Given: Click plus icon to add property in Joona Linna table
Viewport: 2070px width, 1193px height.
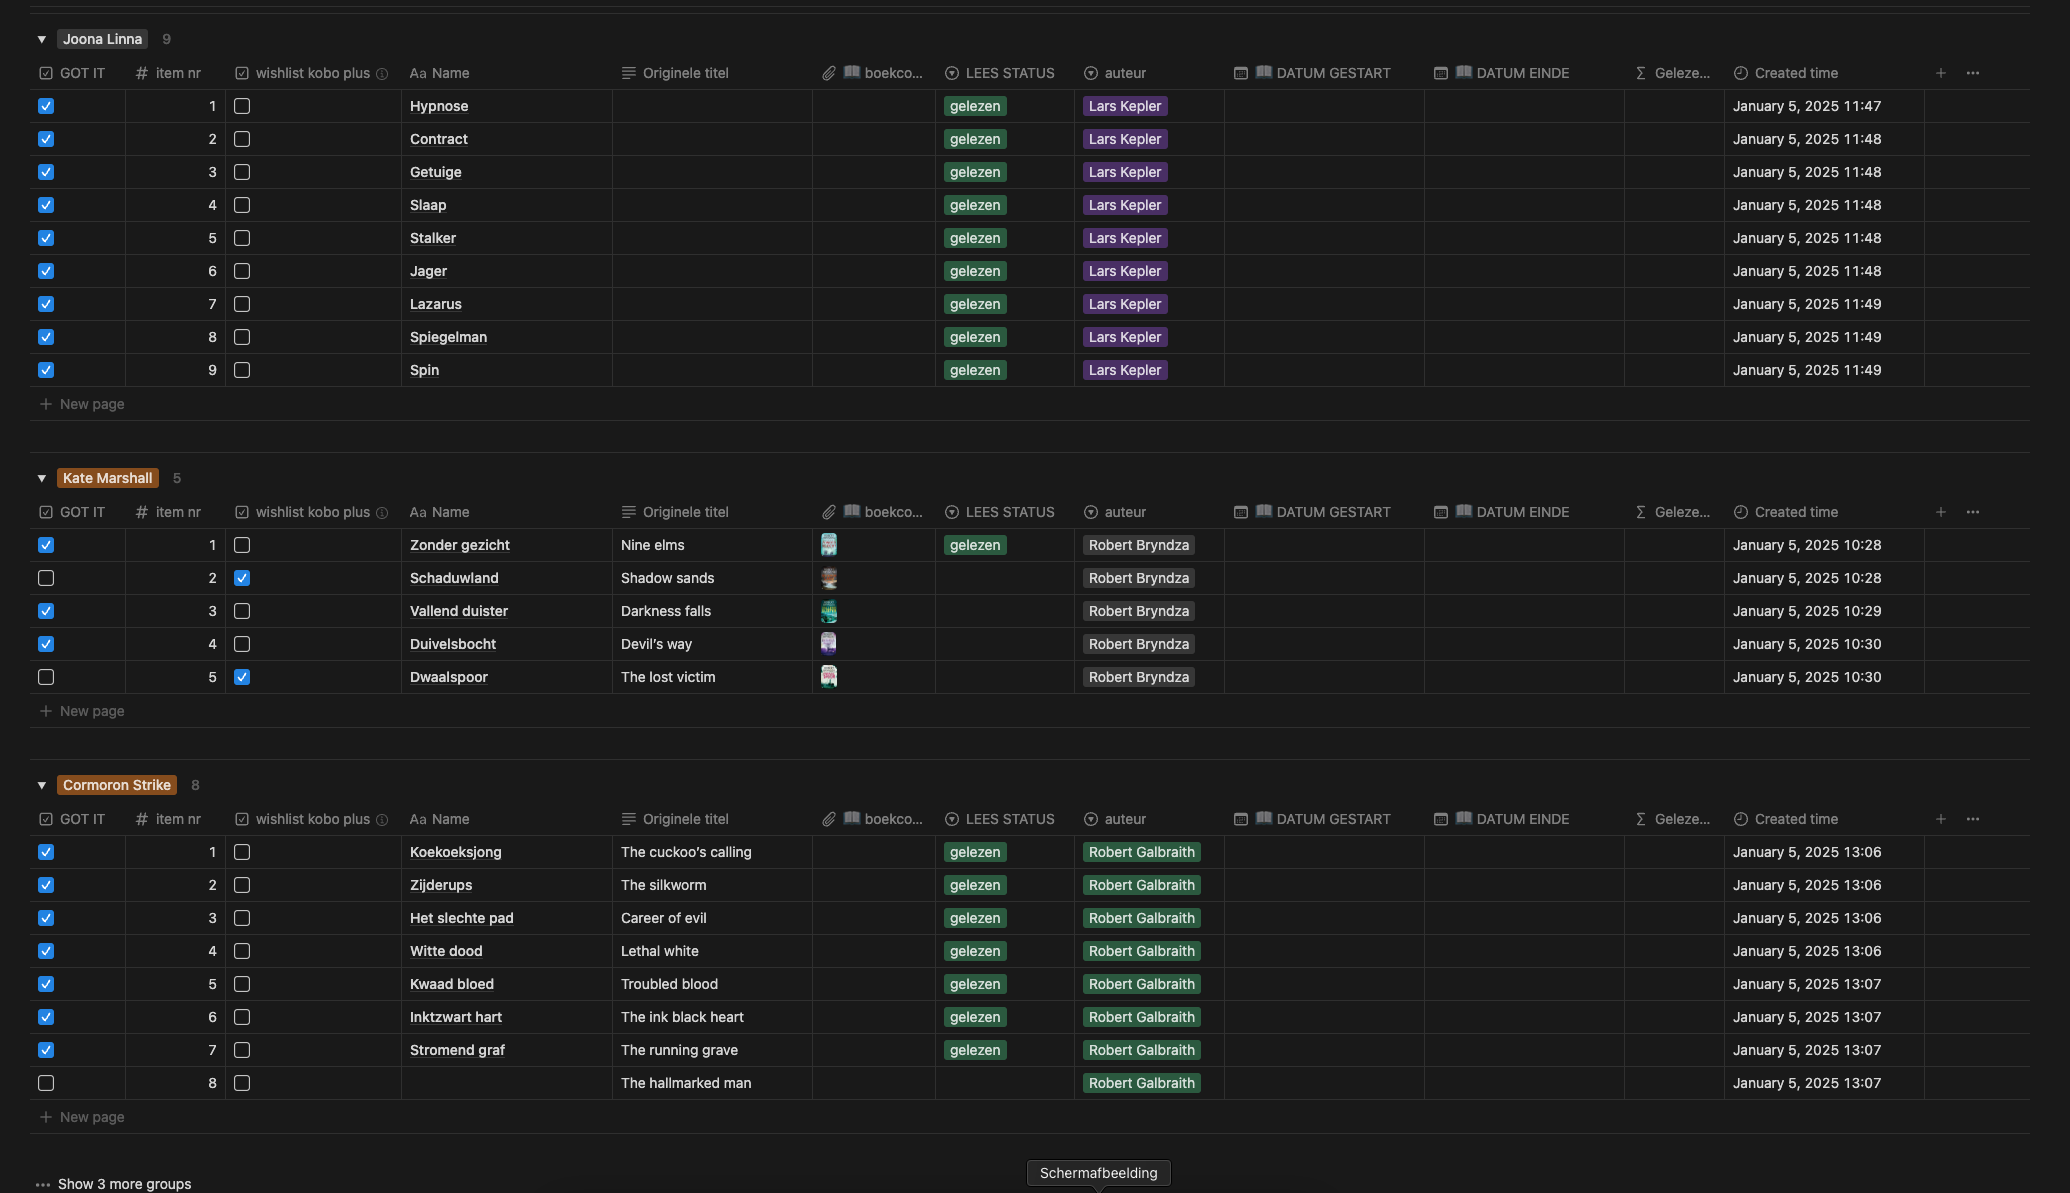Looking at the screenshot, I should 1940,73.
